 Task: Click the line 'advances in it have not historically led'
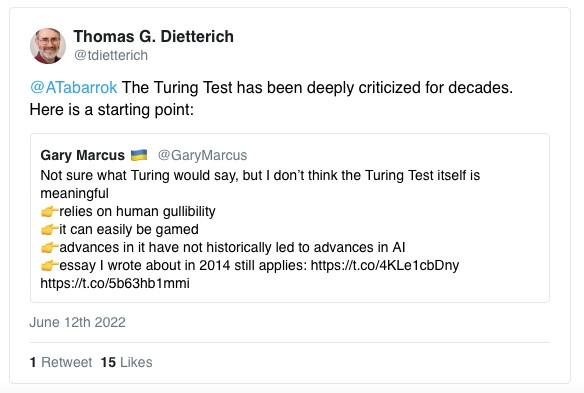[232, 247]
